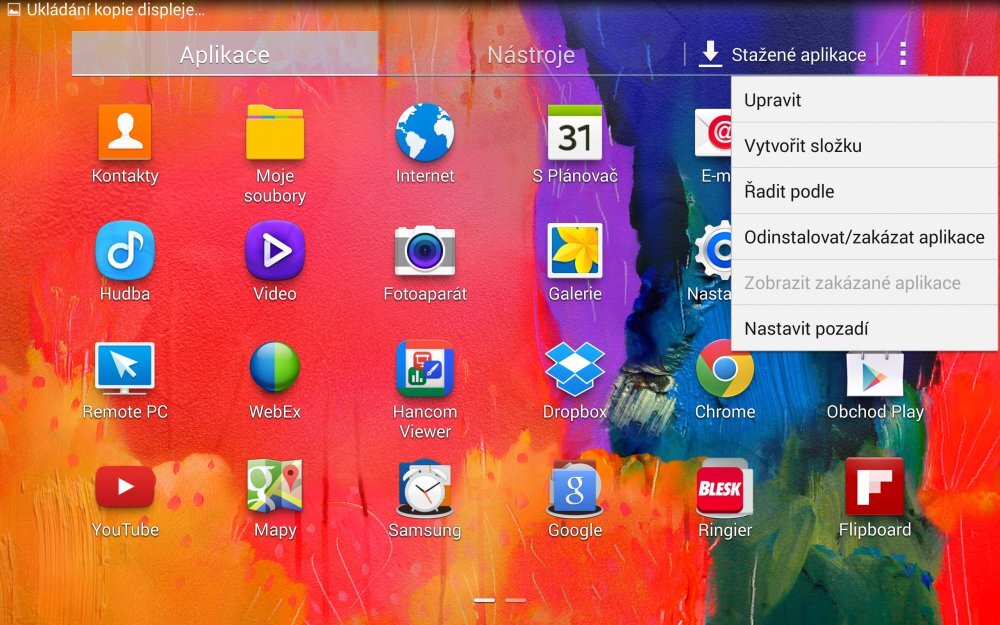Open Hancom Viewer
This screenshot has height=625, width=1000.
pyautogui.click(x=424, y=374)
